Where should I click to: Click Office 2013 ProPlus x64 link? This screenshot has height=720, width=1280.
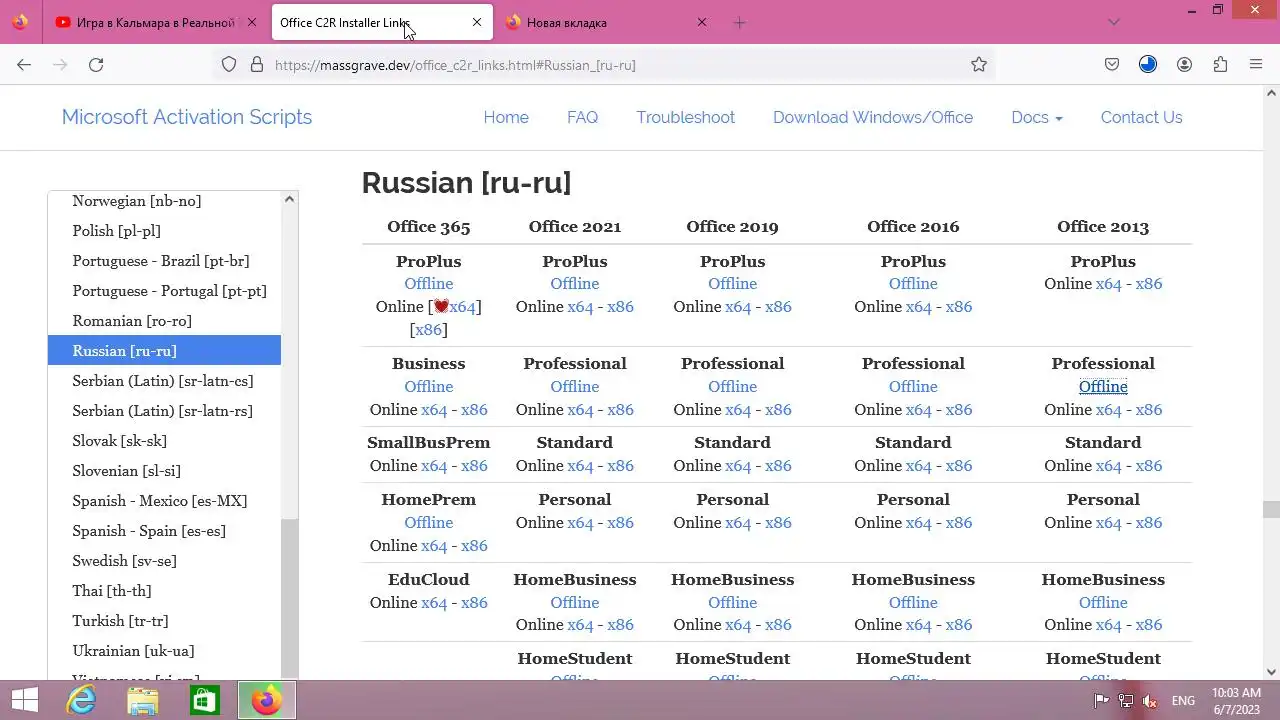tap(1109, 284)
